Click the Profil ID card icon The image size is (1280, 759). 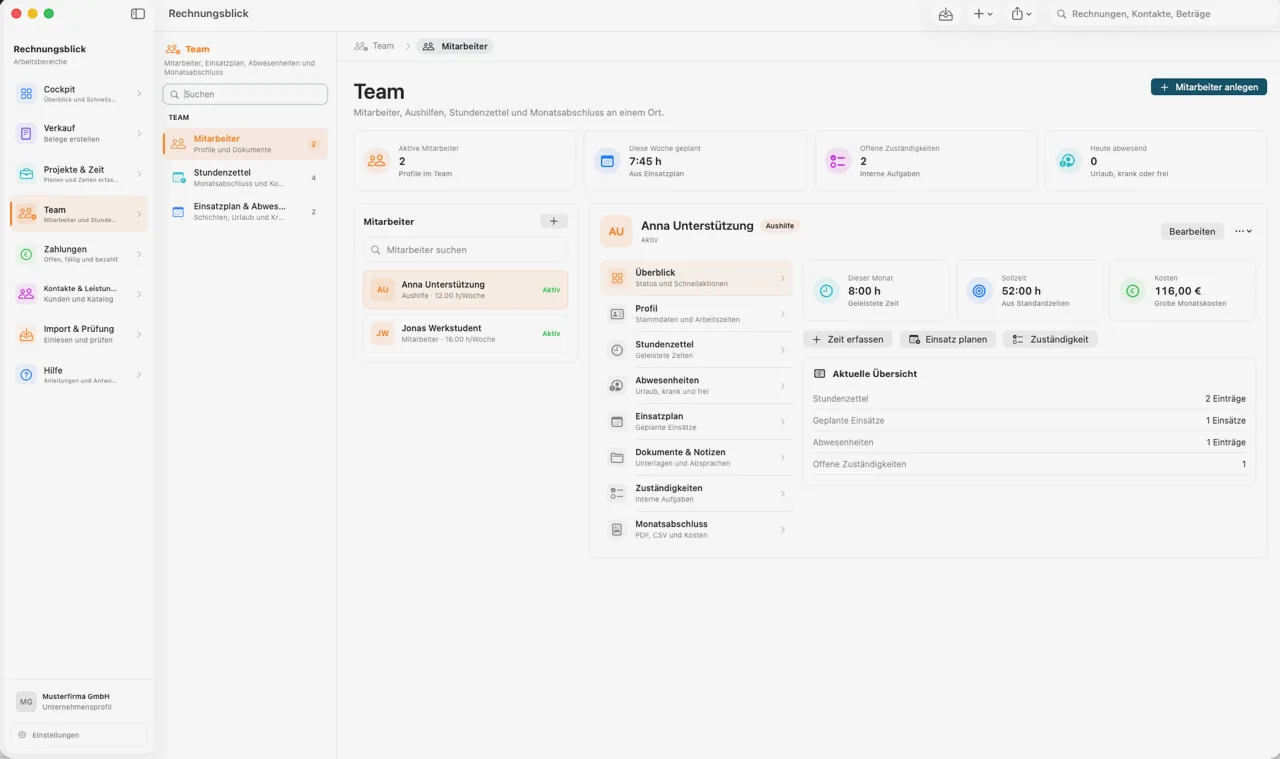[x=617, y=314]
